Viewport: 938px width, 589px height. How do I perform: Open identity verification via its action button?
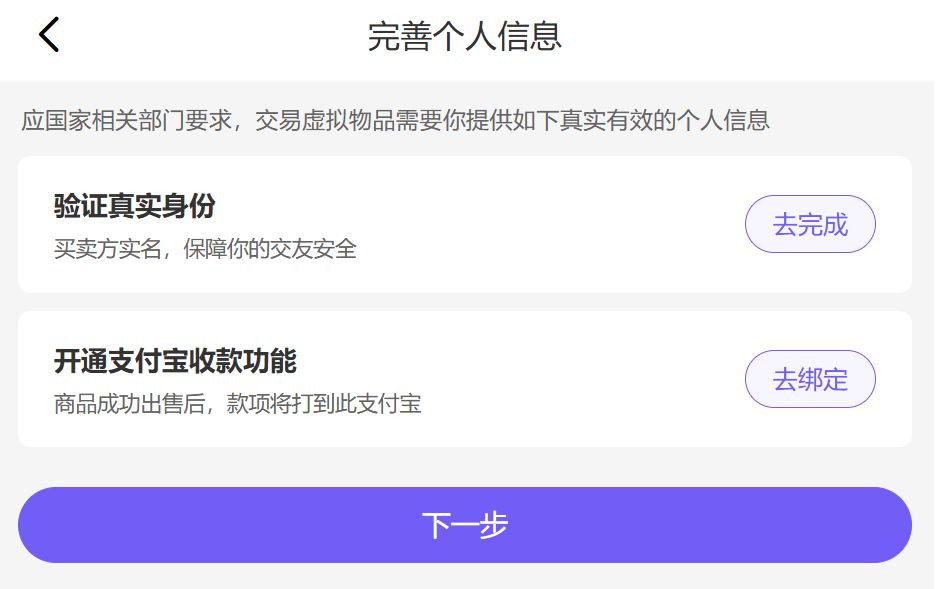coord(810,224)
